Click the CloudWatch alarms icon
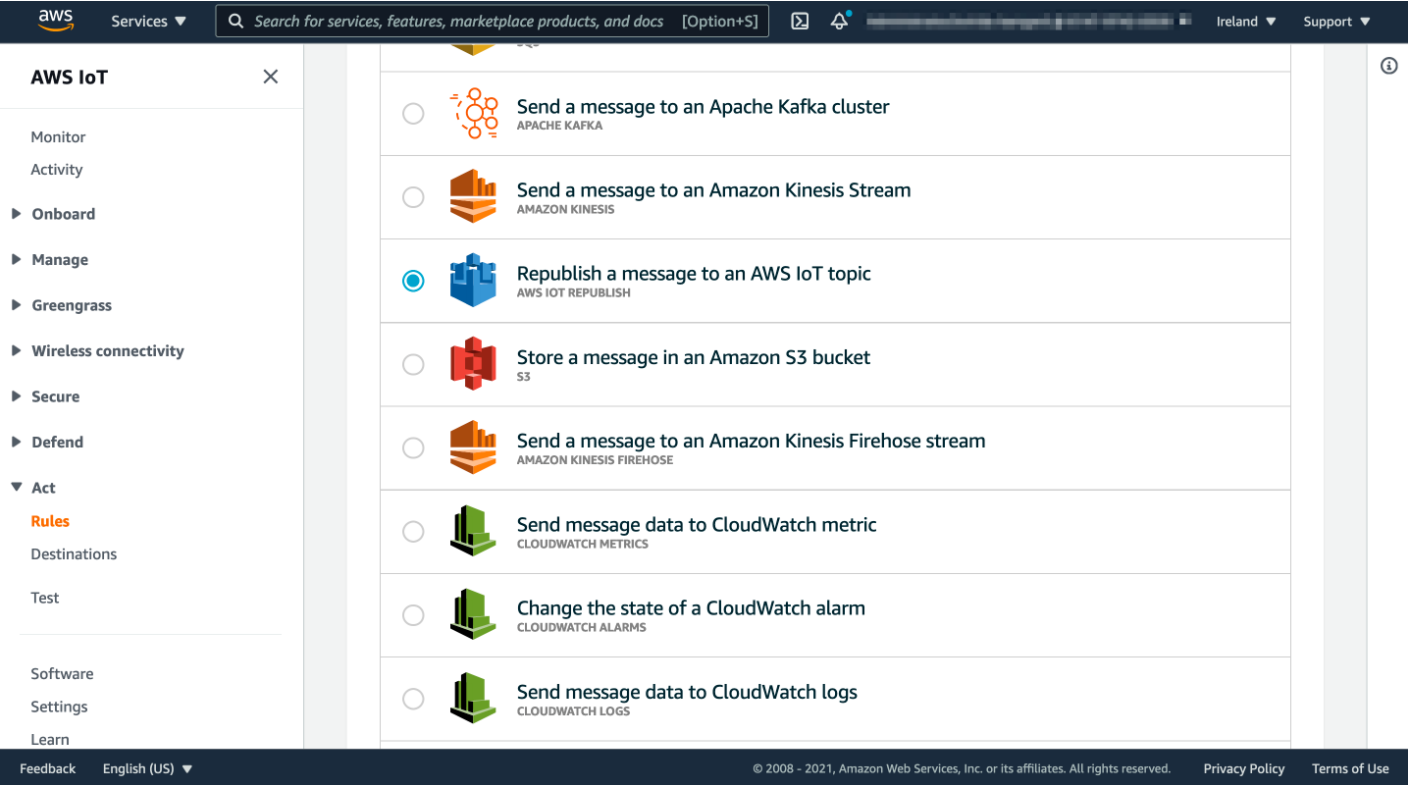 [474, 615]
